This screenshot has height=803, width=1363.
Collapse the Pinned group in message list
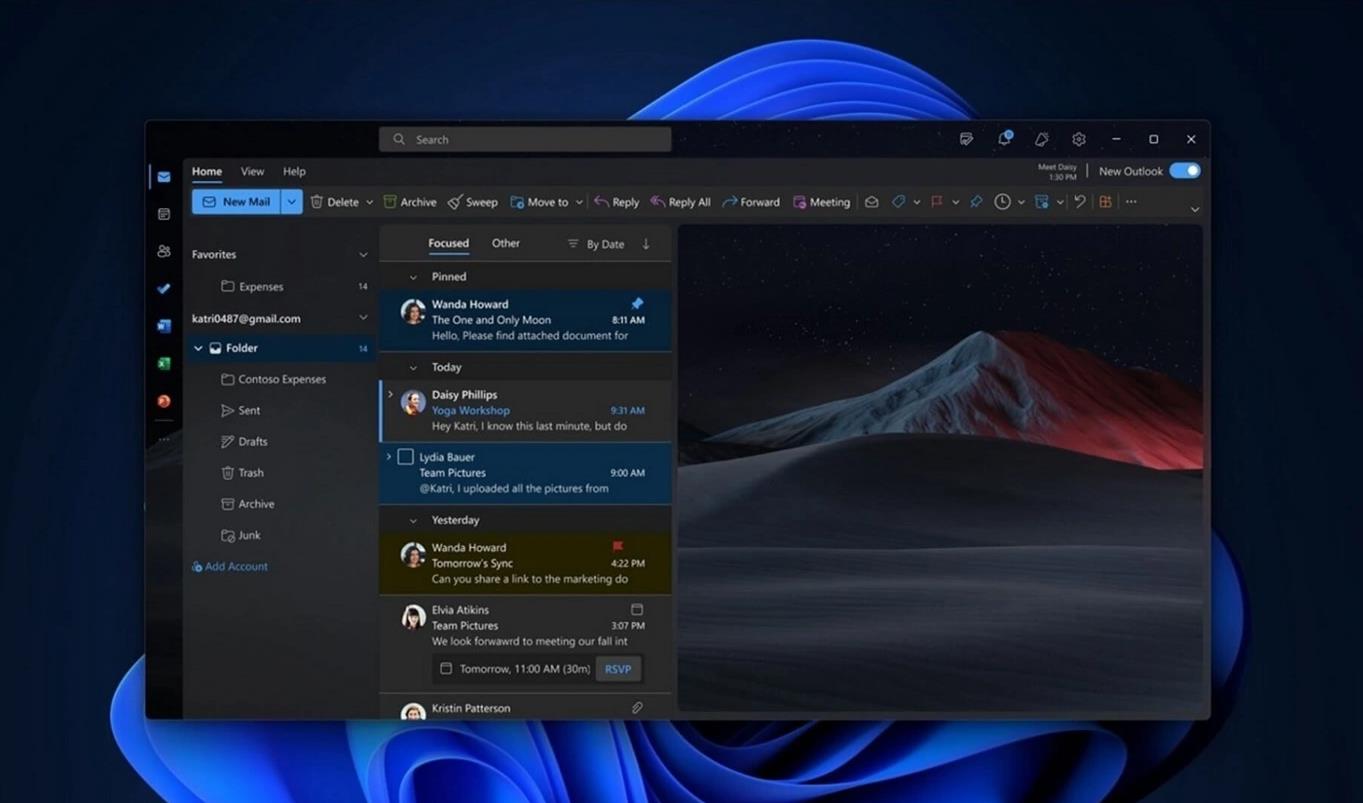click(413, 277)
